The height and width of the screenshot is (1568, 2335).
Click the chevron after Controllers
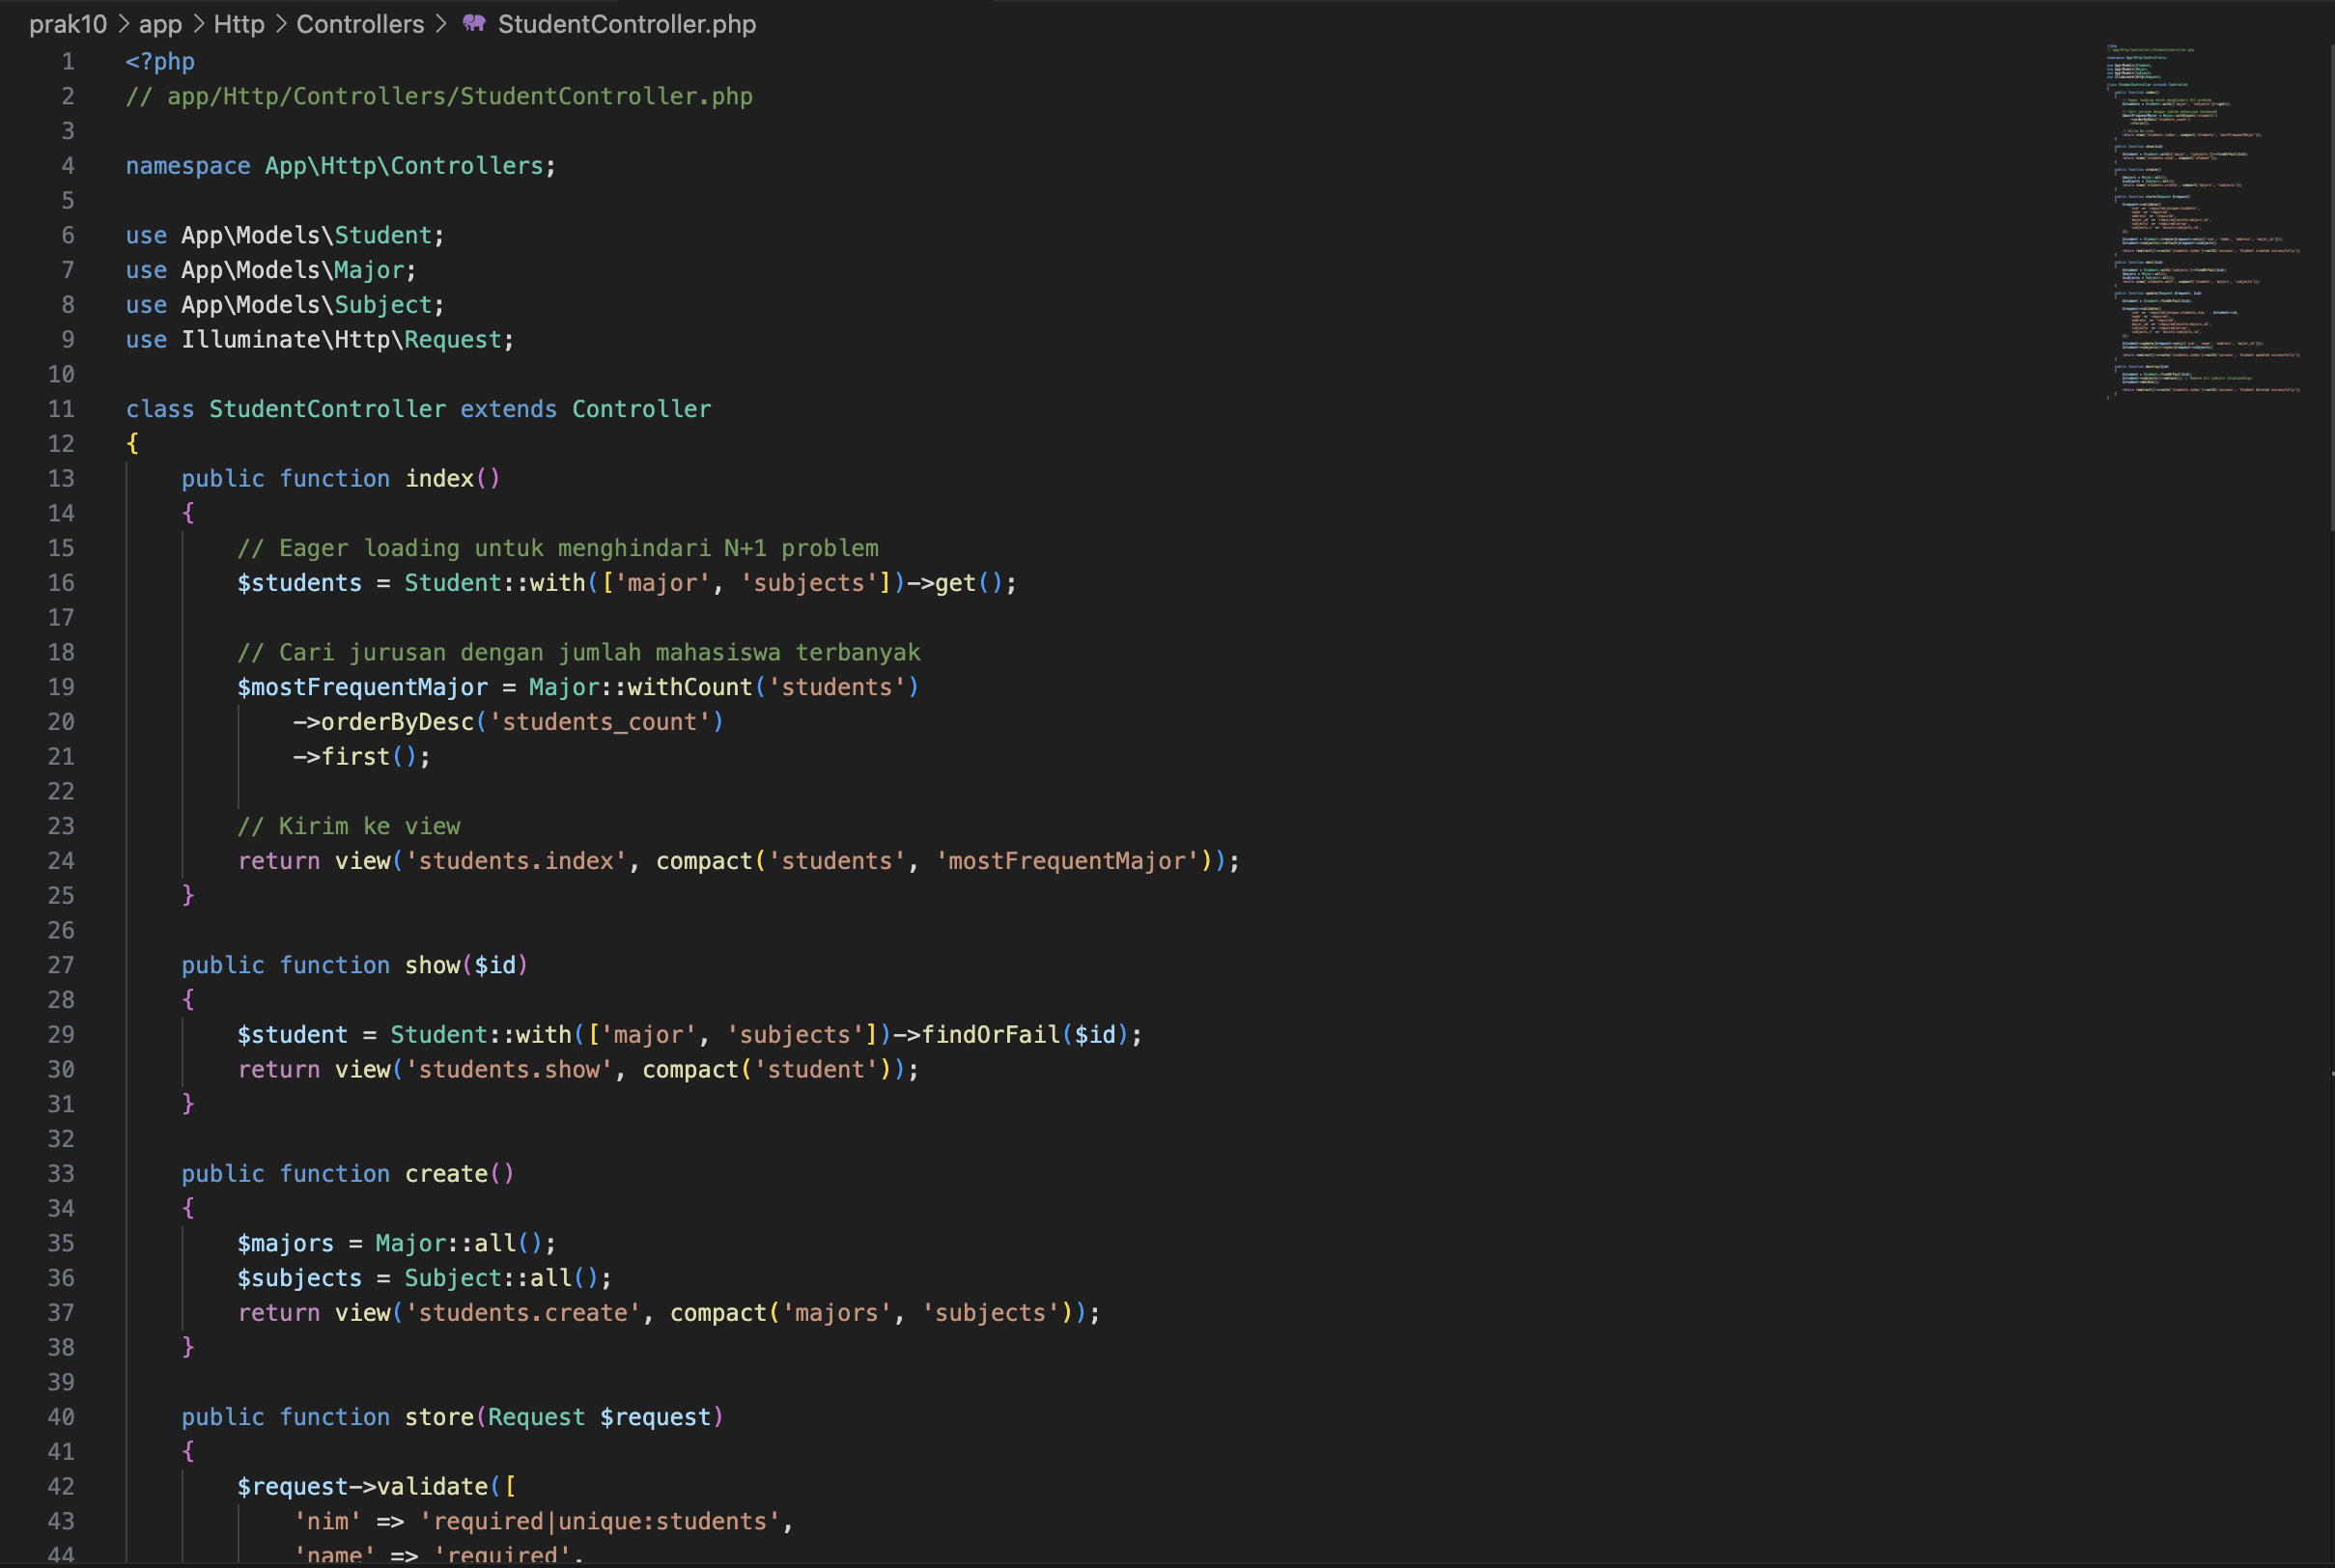(441, 24)
